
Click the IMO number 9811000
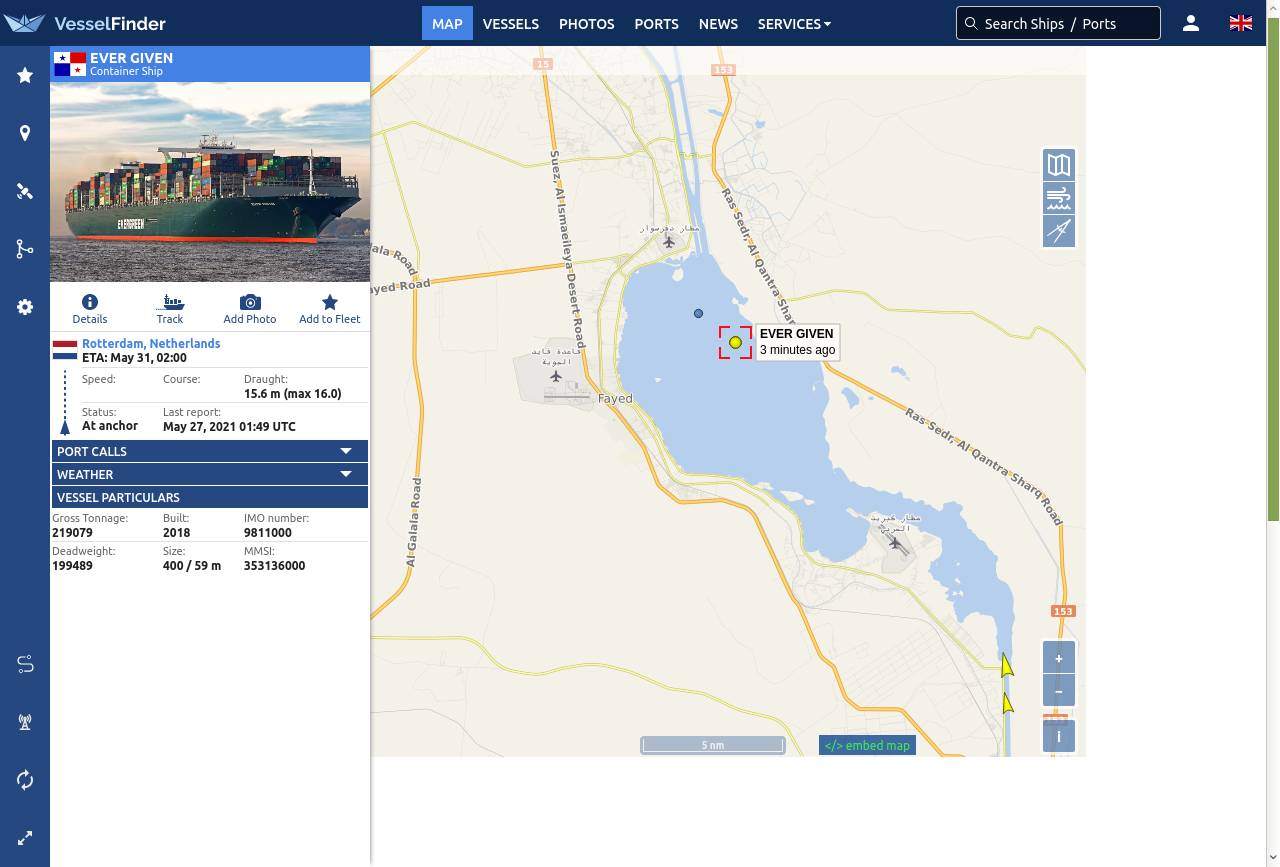pos(268,533)
